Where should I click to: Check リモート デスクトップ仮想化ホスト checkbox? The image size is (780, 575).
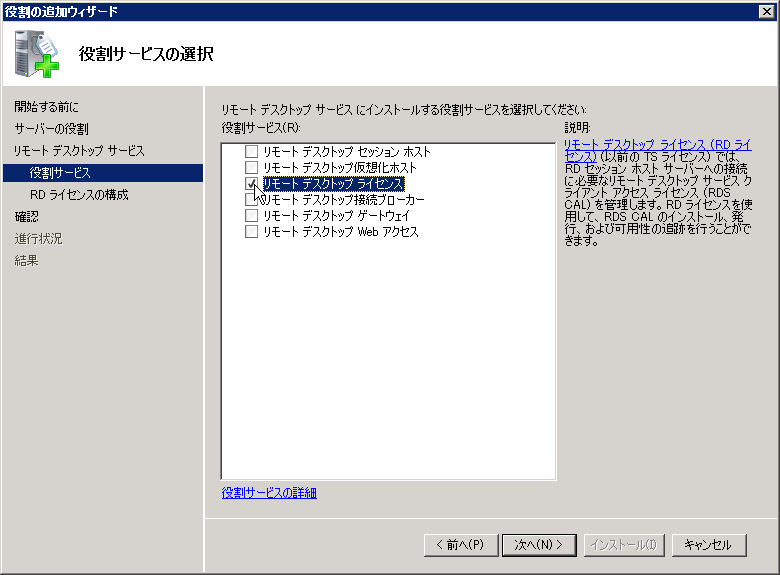251,167
